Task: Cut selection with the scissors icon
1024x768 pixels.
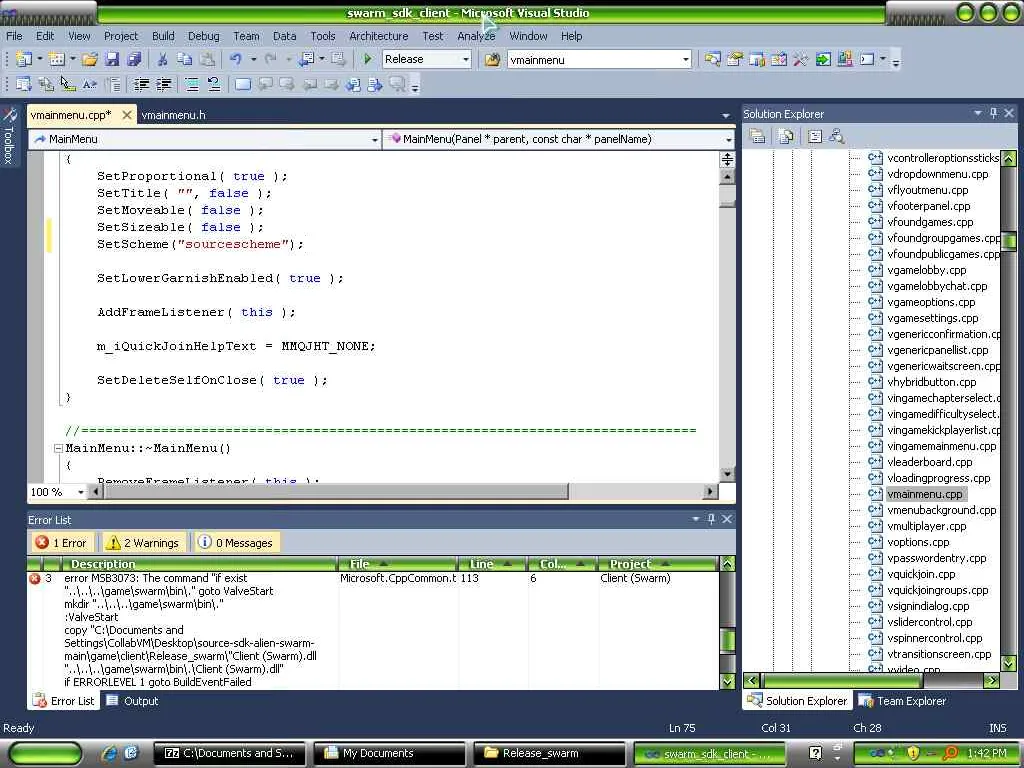Action: [x=163, y=59]
